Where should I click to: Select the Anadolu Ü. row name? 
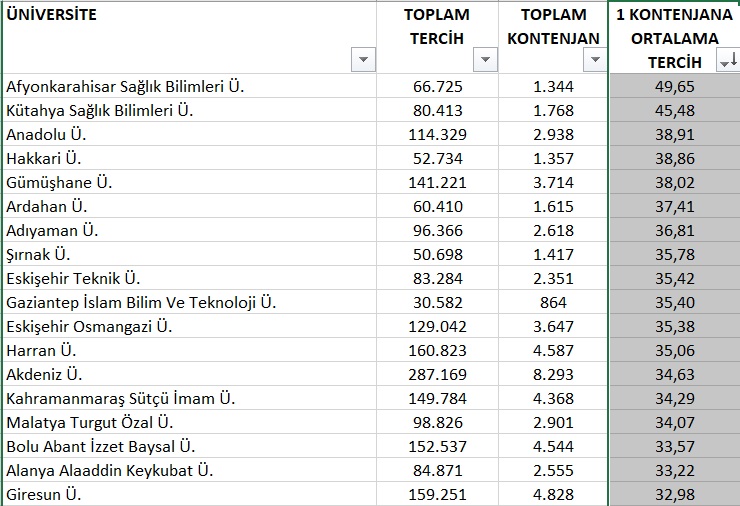190,134
